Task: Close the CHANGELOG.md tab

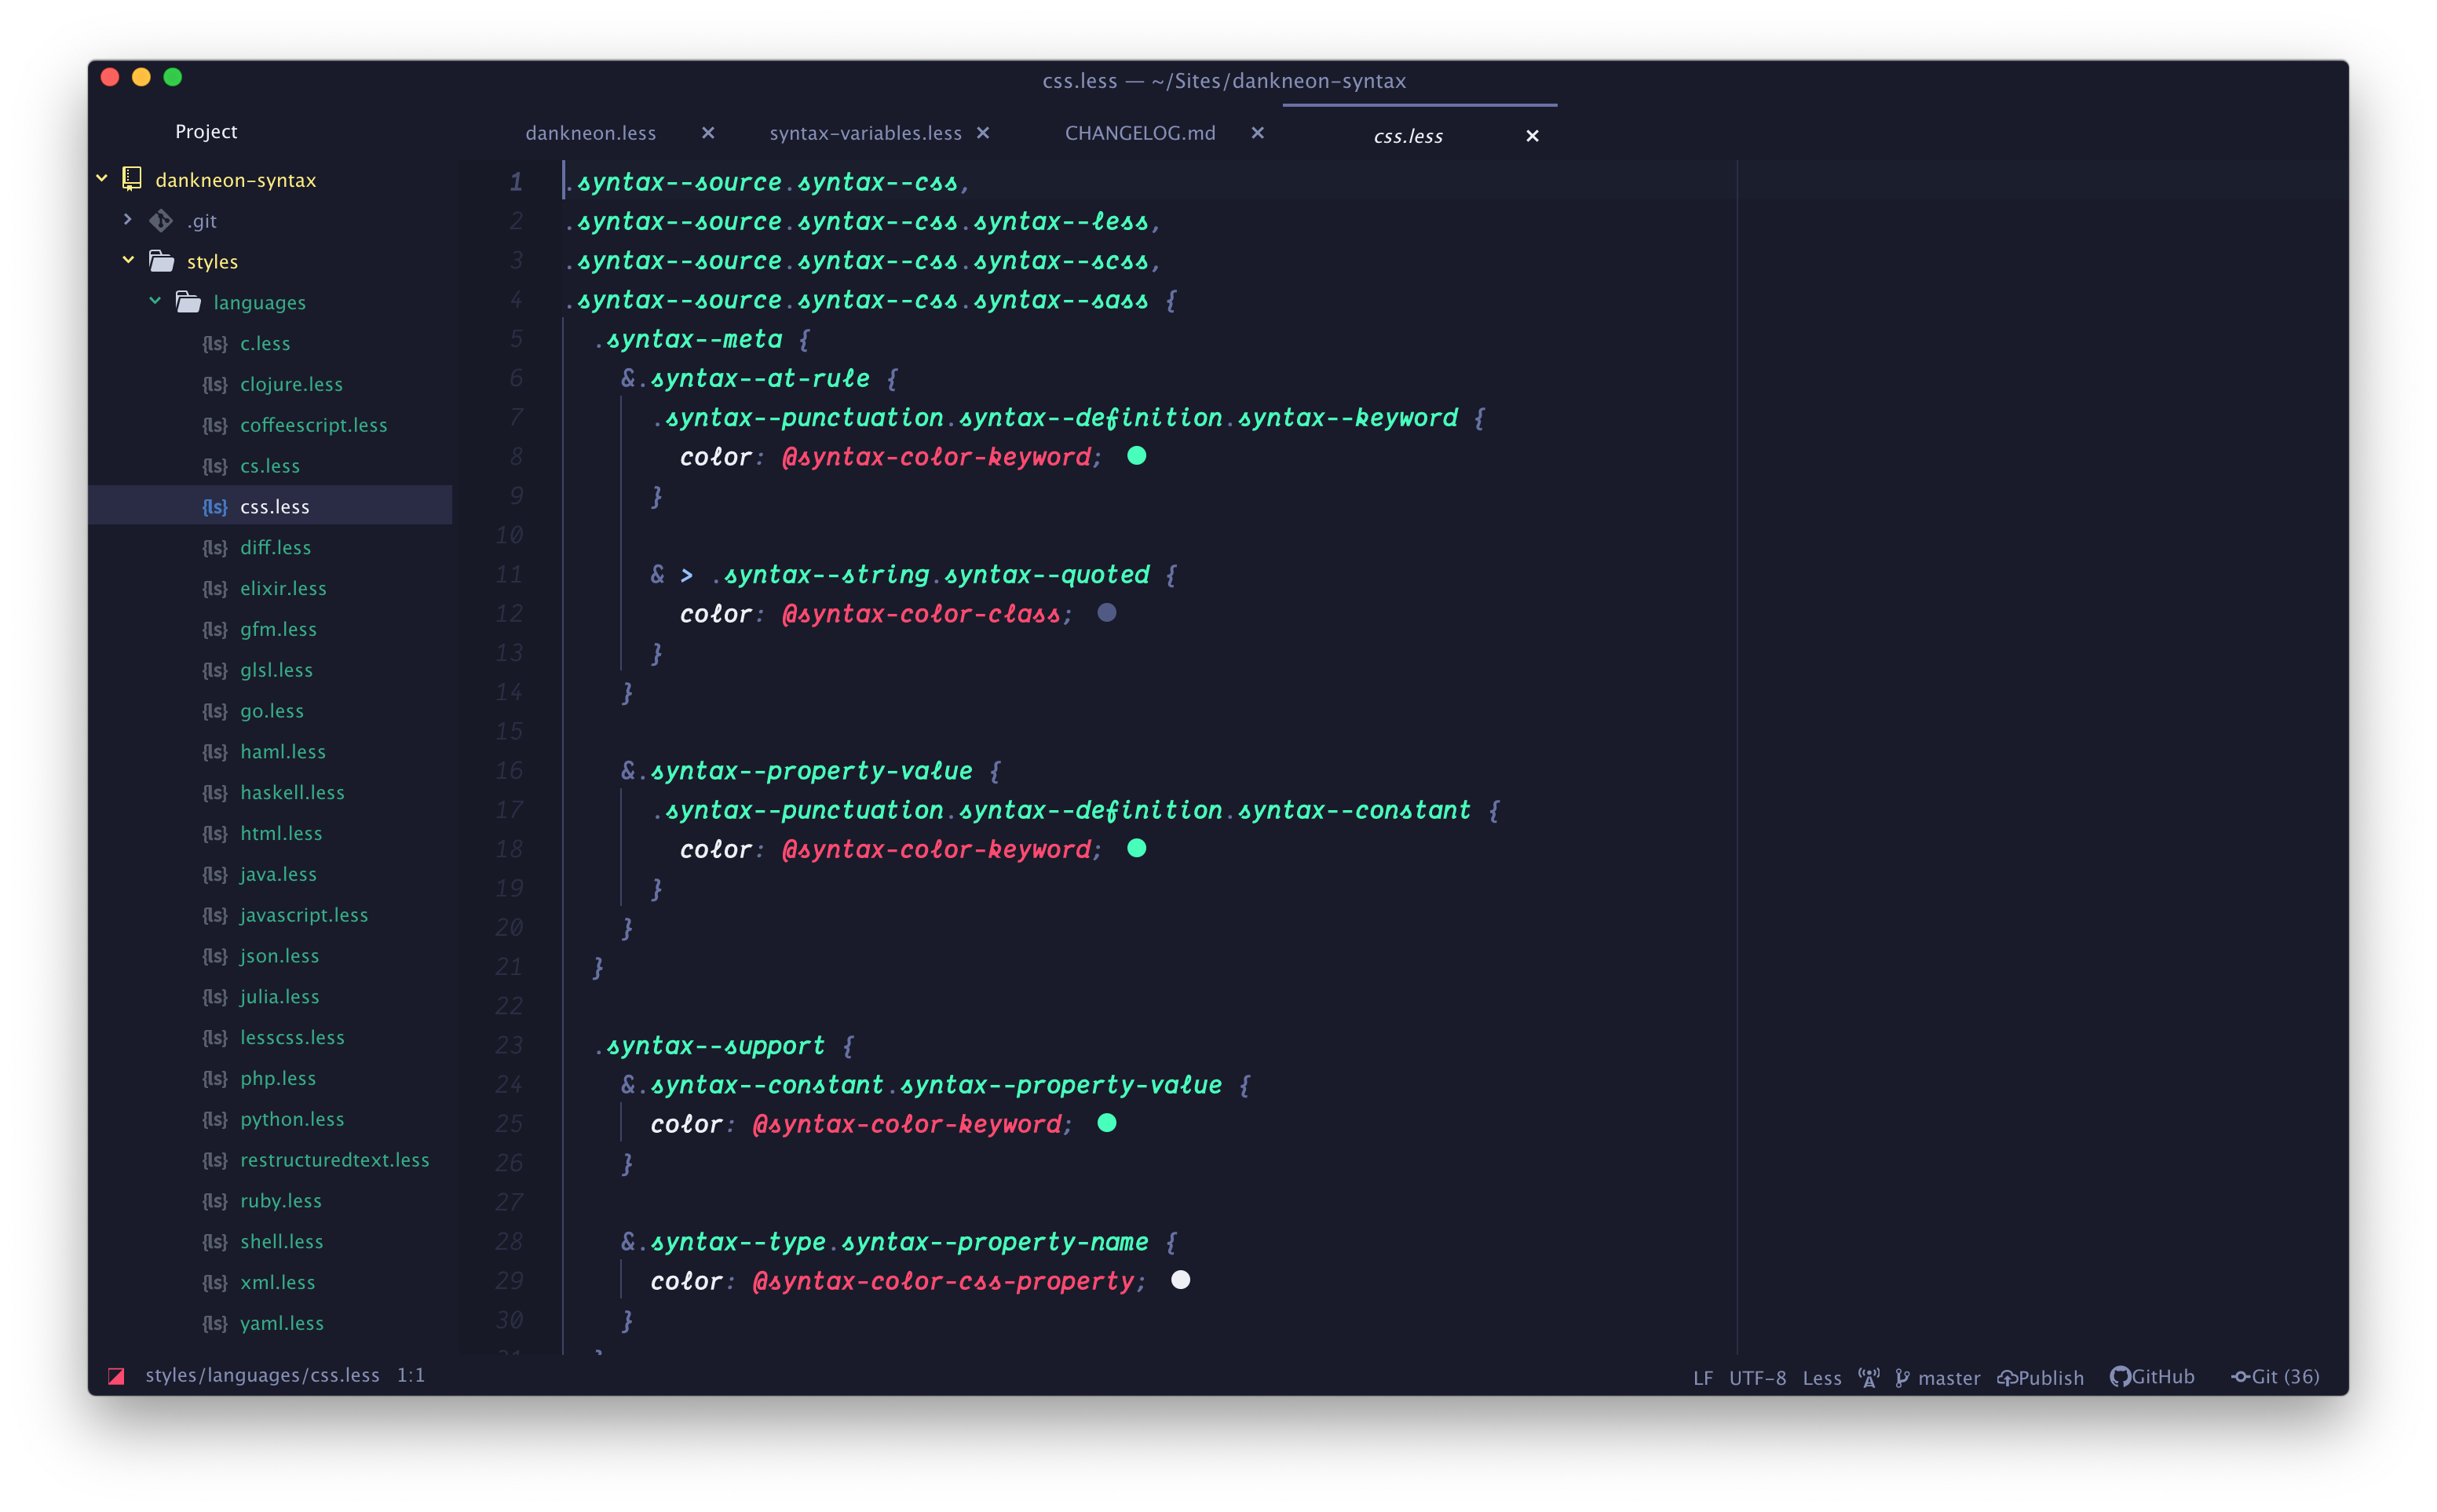Action: click(1258, 133)
